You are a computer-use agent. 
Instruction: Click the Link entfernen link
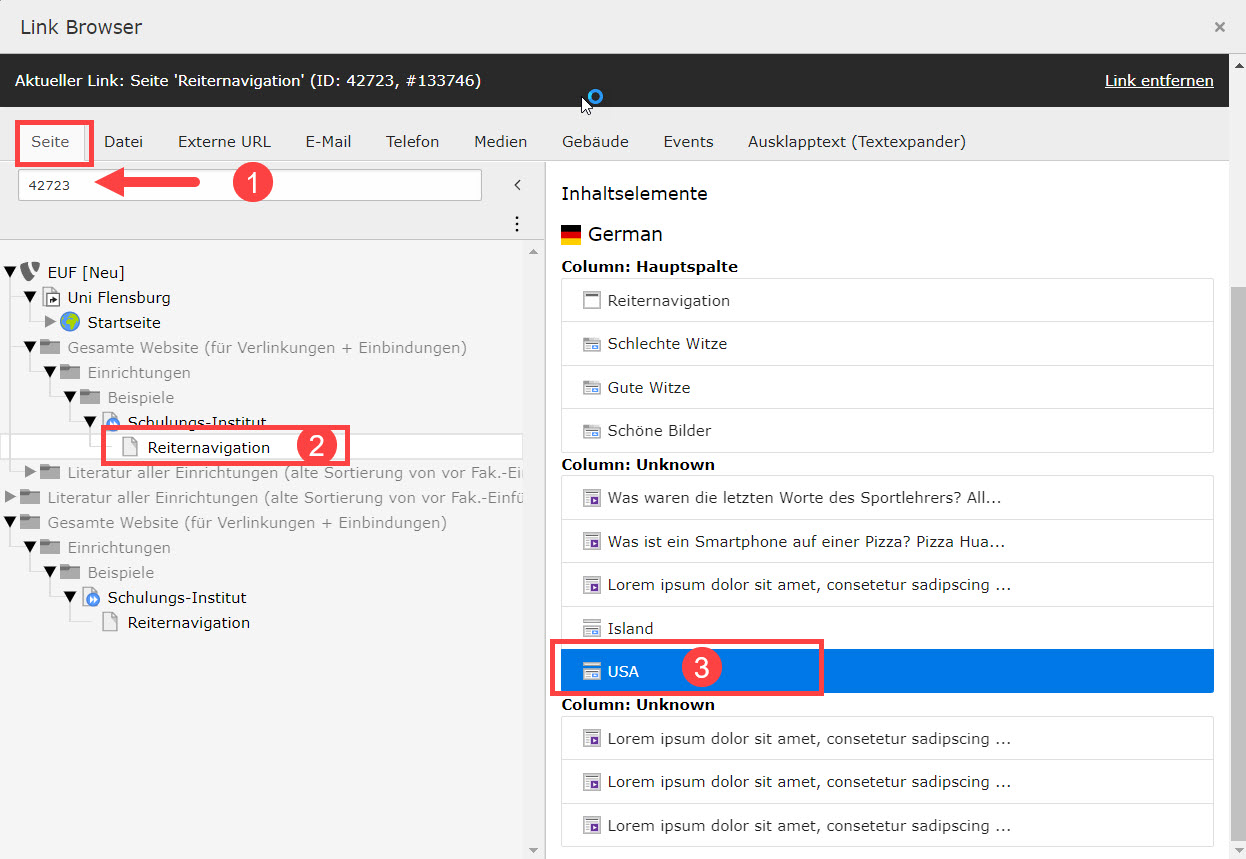(x=1158, y=81)
